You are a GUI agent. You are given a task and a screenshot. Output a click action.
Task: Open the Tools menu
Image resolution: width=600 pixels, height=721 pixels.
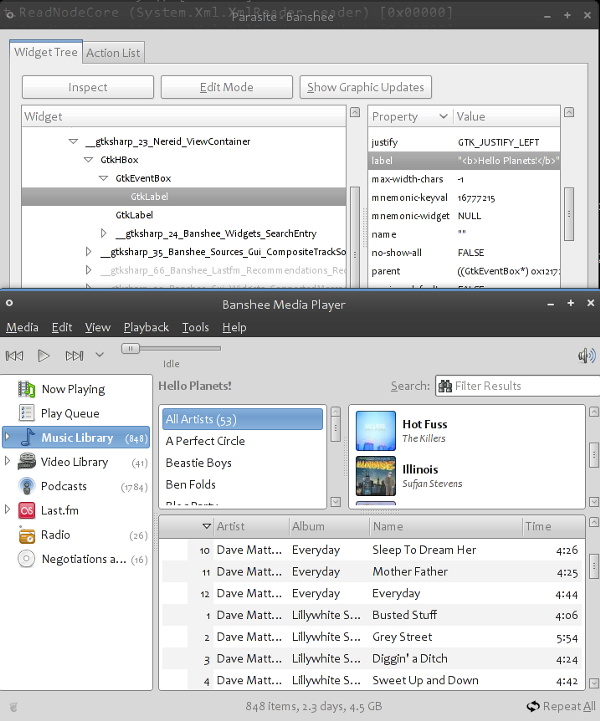(195, 327)
